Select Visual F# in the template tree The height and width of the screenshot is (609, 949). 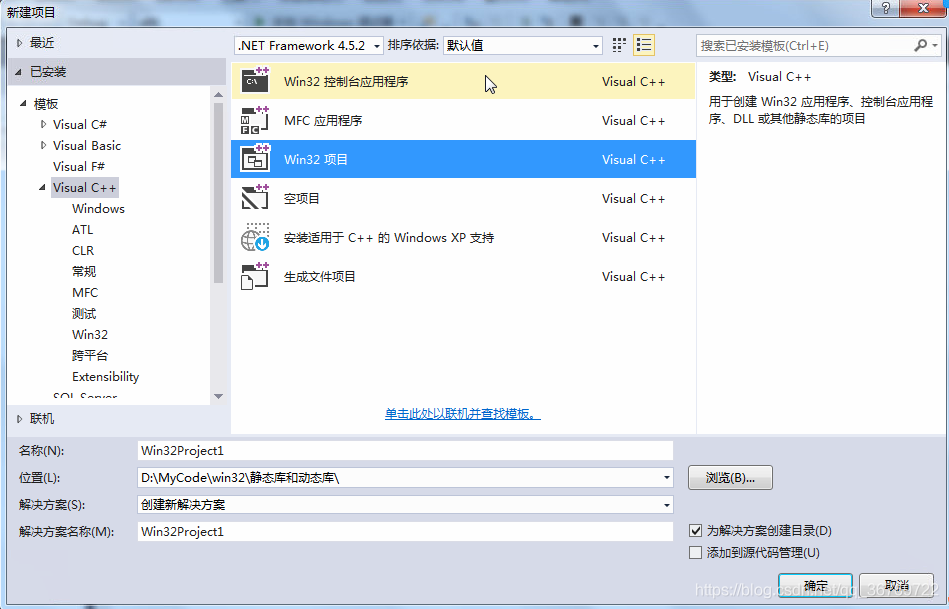pos(79,166)
